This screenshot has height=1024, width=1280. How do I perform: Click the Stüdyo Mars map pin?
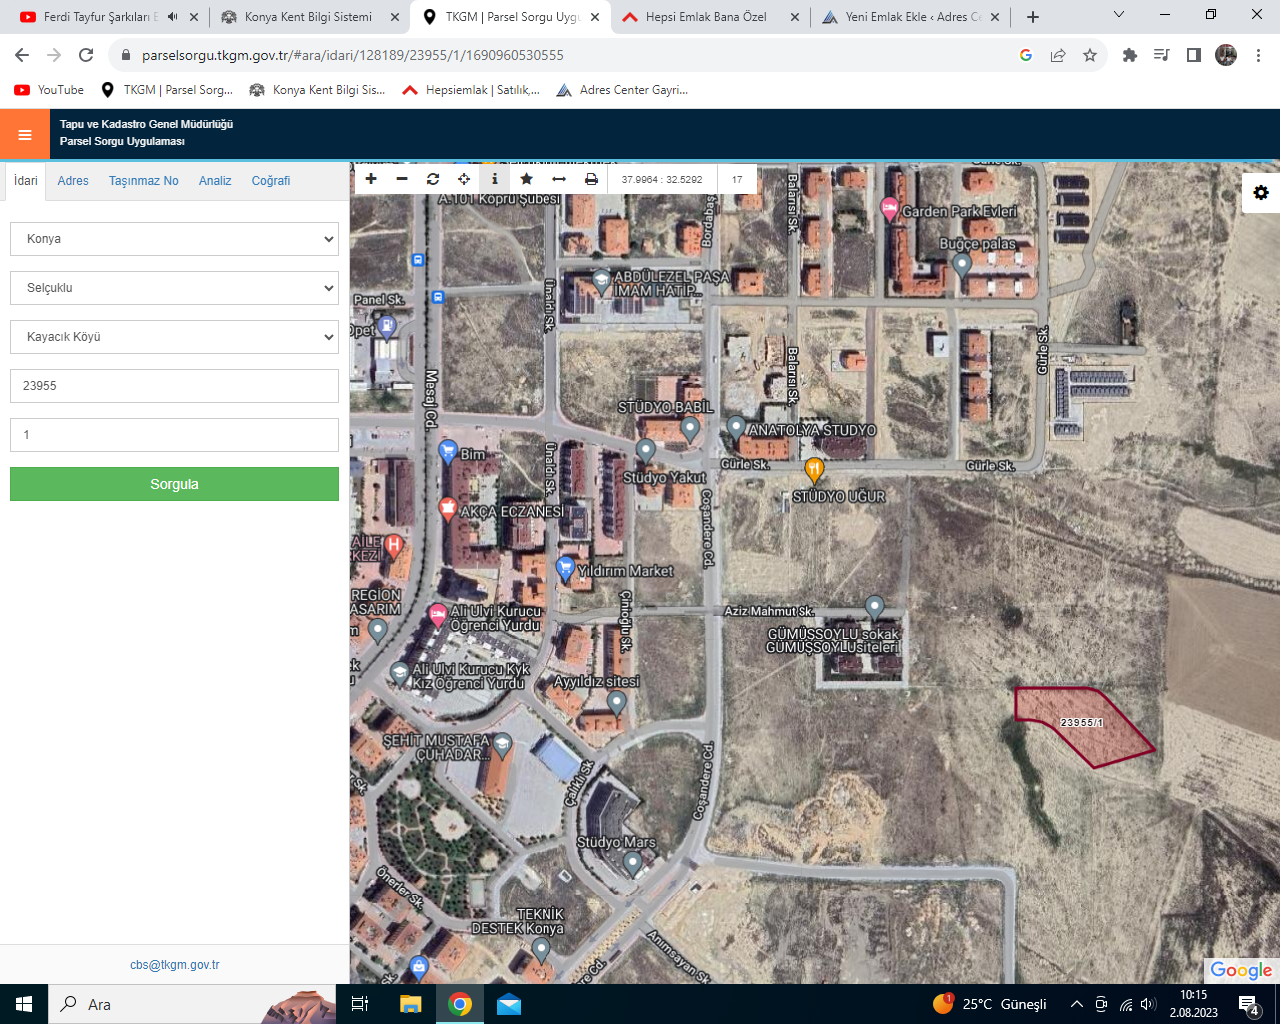pyautogui.click(x=632, y=863)
